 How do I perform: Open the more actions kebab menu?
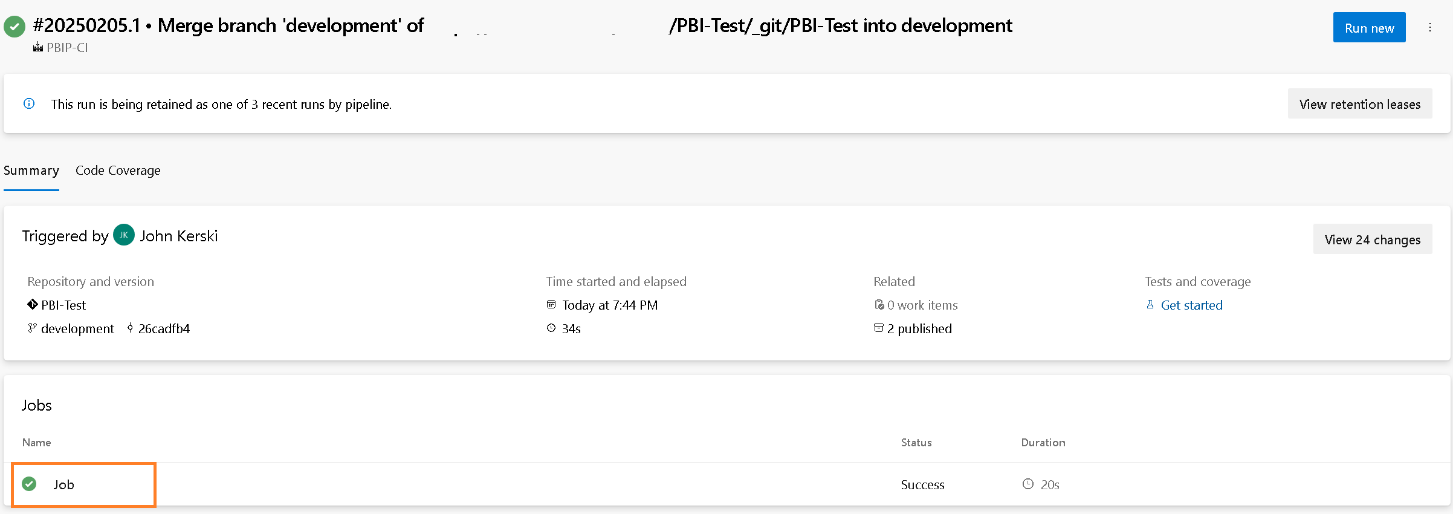pos(1429,28)
